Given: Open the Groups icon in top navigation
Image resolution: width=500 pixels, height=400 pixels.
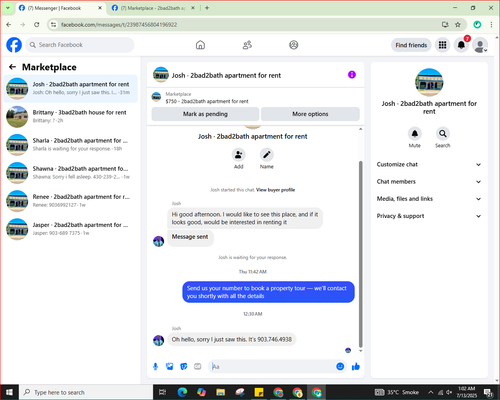Looking at the screenshot, I should [294, 45].
